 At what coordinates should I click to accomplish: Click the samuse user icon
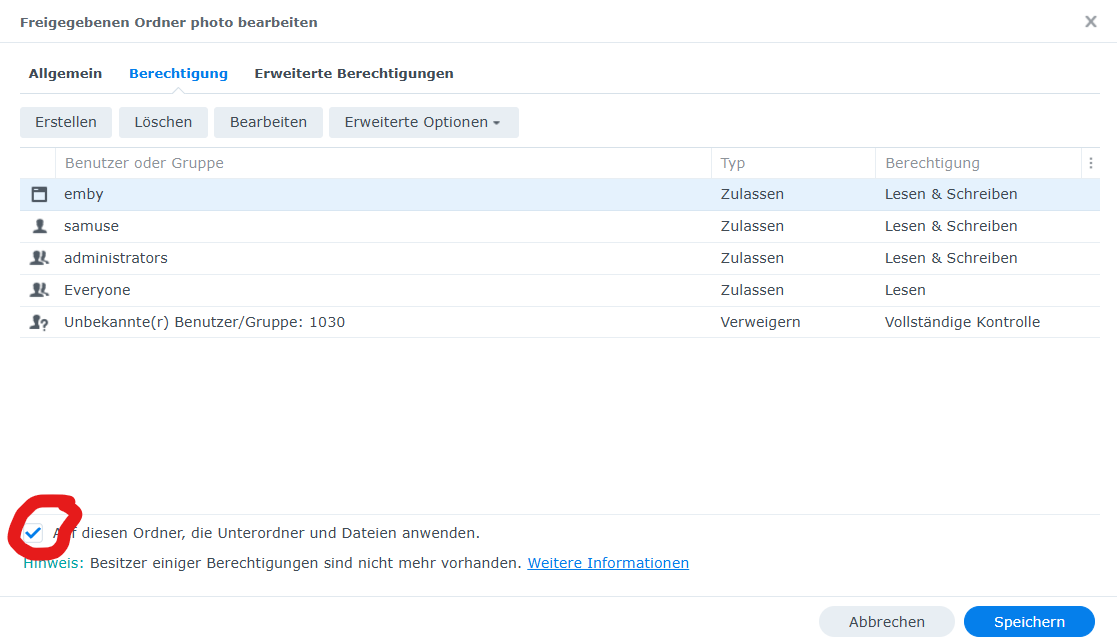(39, 226)
